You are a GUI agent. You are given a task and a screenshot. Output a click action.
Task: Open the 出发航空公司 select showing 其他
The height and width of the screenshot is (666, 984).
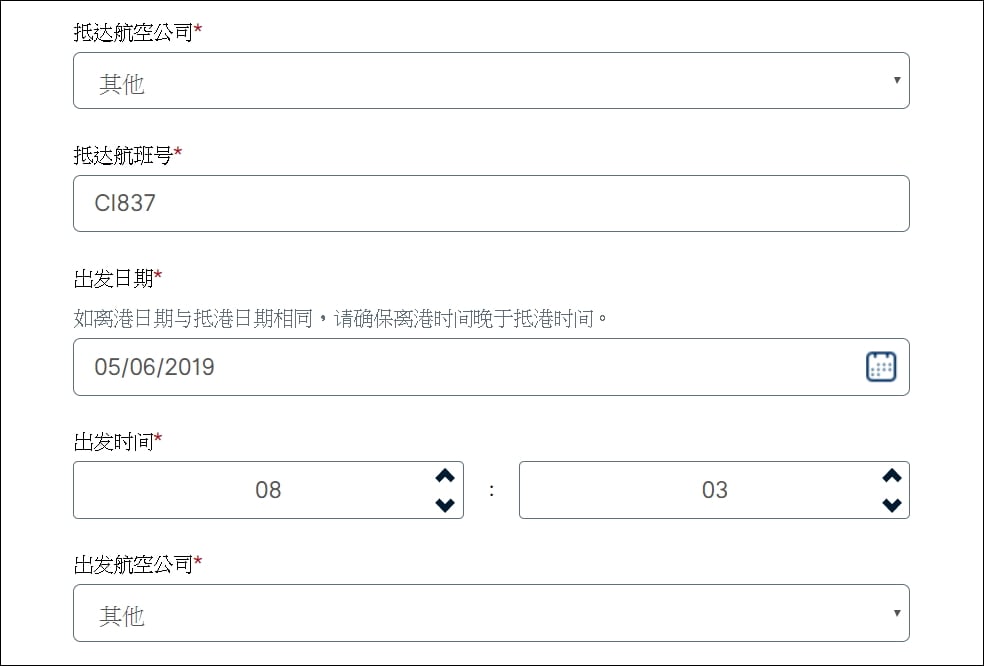(491, 613)
